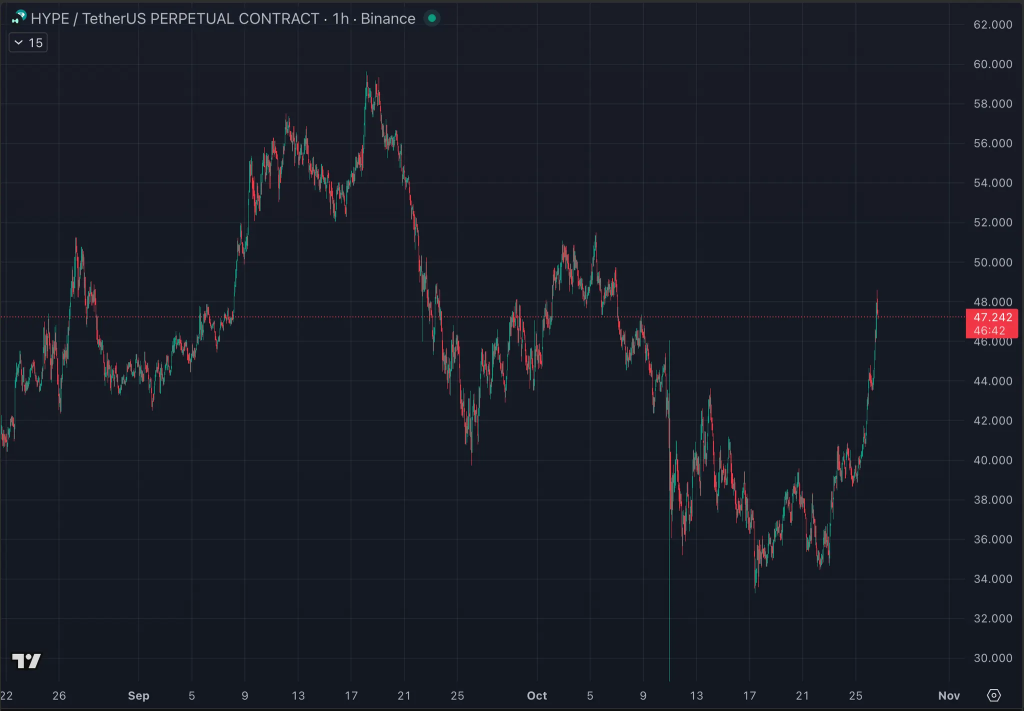Click the HYPE token logo icon
The image size is (1024, 711).
pyautogui.click(x=19, y=18)
